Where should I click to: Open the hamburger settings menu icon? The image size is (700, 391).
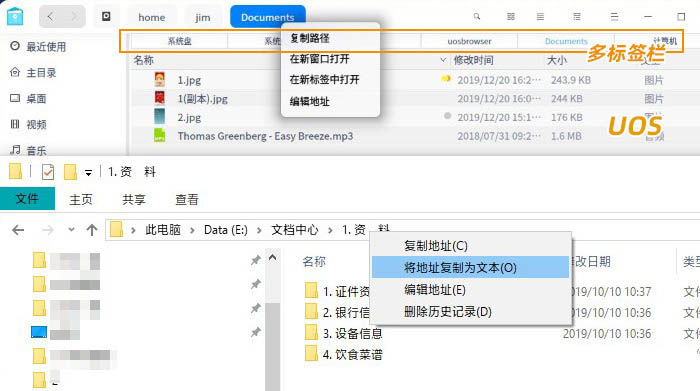tap(614, 17)
